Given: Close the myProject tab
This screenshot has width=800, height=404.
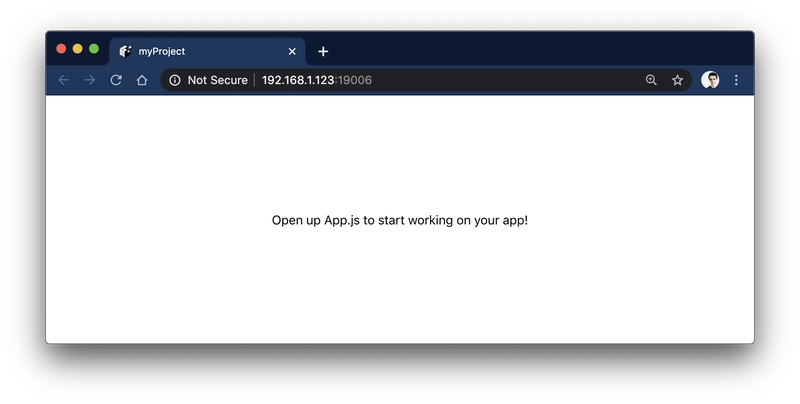Looking at the screenshot, I should pyautogui.click(x=292, y=51).
